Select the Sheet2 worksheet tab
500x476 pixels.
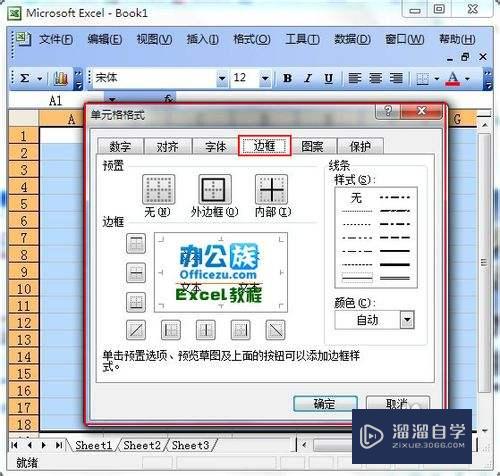point(142,445)
